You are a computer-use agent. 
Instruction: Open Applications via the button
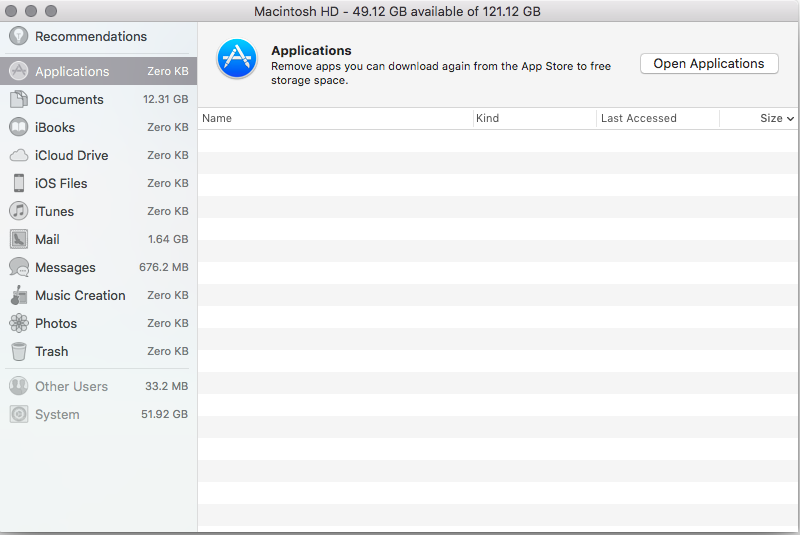(x=709, y=64)
